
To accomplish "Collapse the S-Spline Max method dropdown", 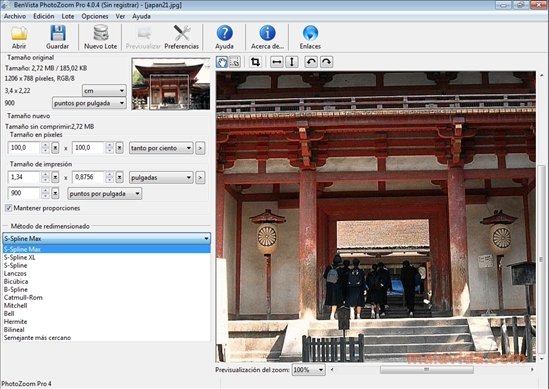I will [x=106, y=238].
